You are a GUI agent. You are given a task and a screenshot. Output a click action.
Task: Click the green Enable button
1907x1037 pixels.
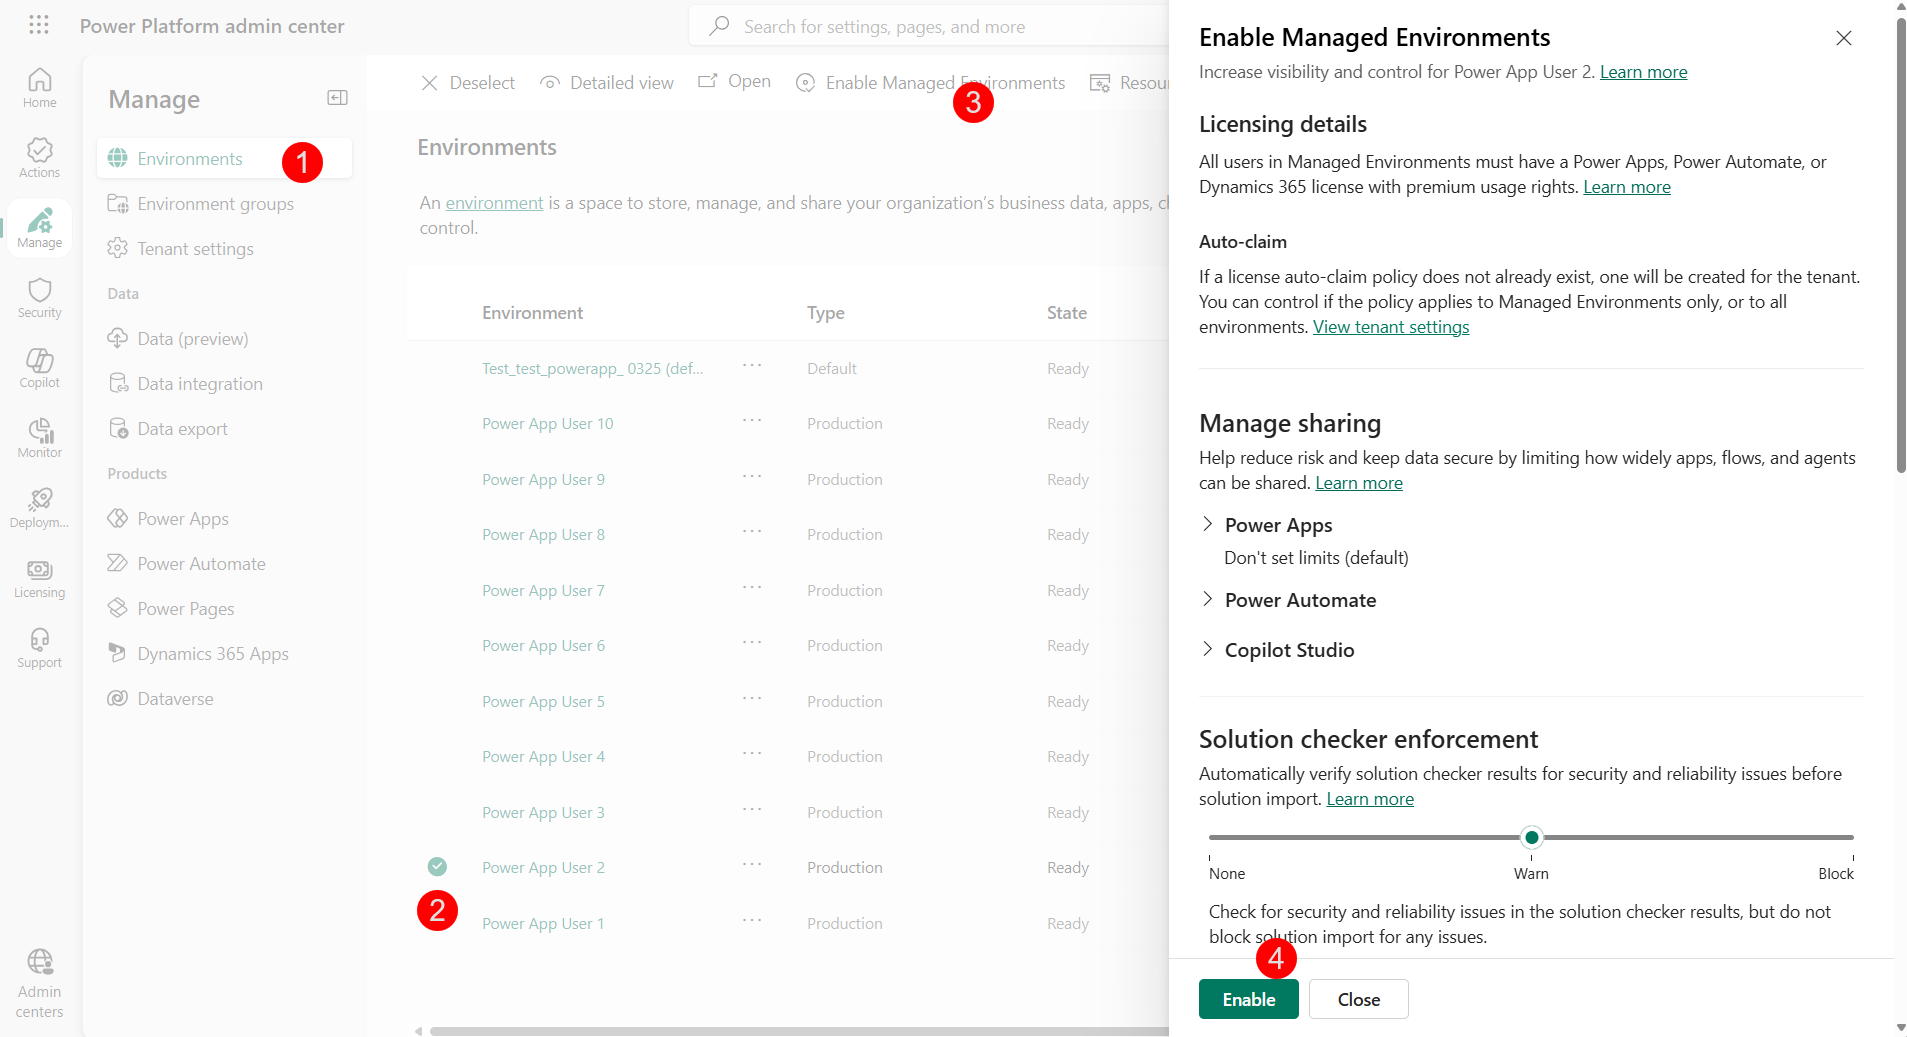tap(1248, 999)
